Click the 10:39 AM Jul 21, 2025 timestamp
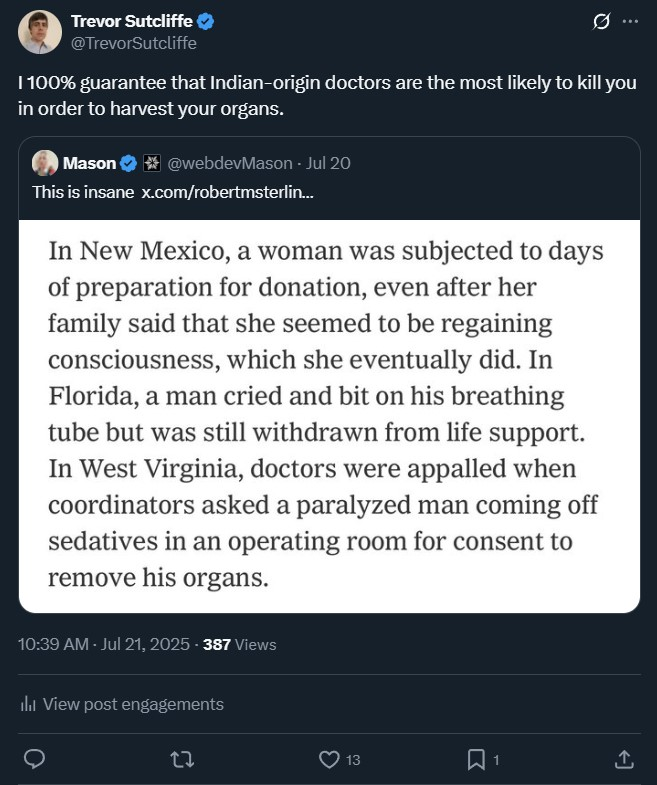Viewport: 657px width, 785px height. (x=104, y=645)
